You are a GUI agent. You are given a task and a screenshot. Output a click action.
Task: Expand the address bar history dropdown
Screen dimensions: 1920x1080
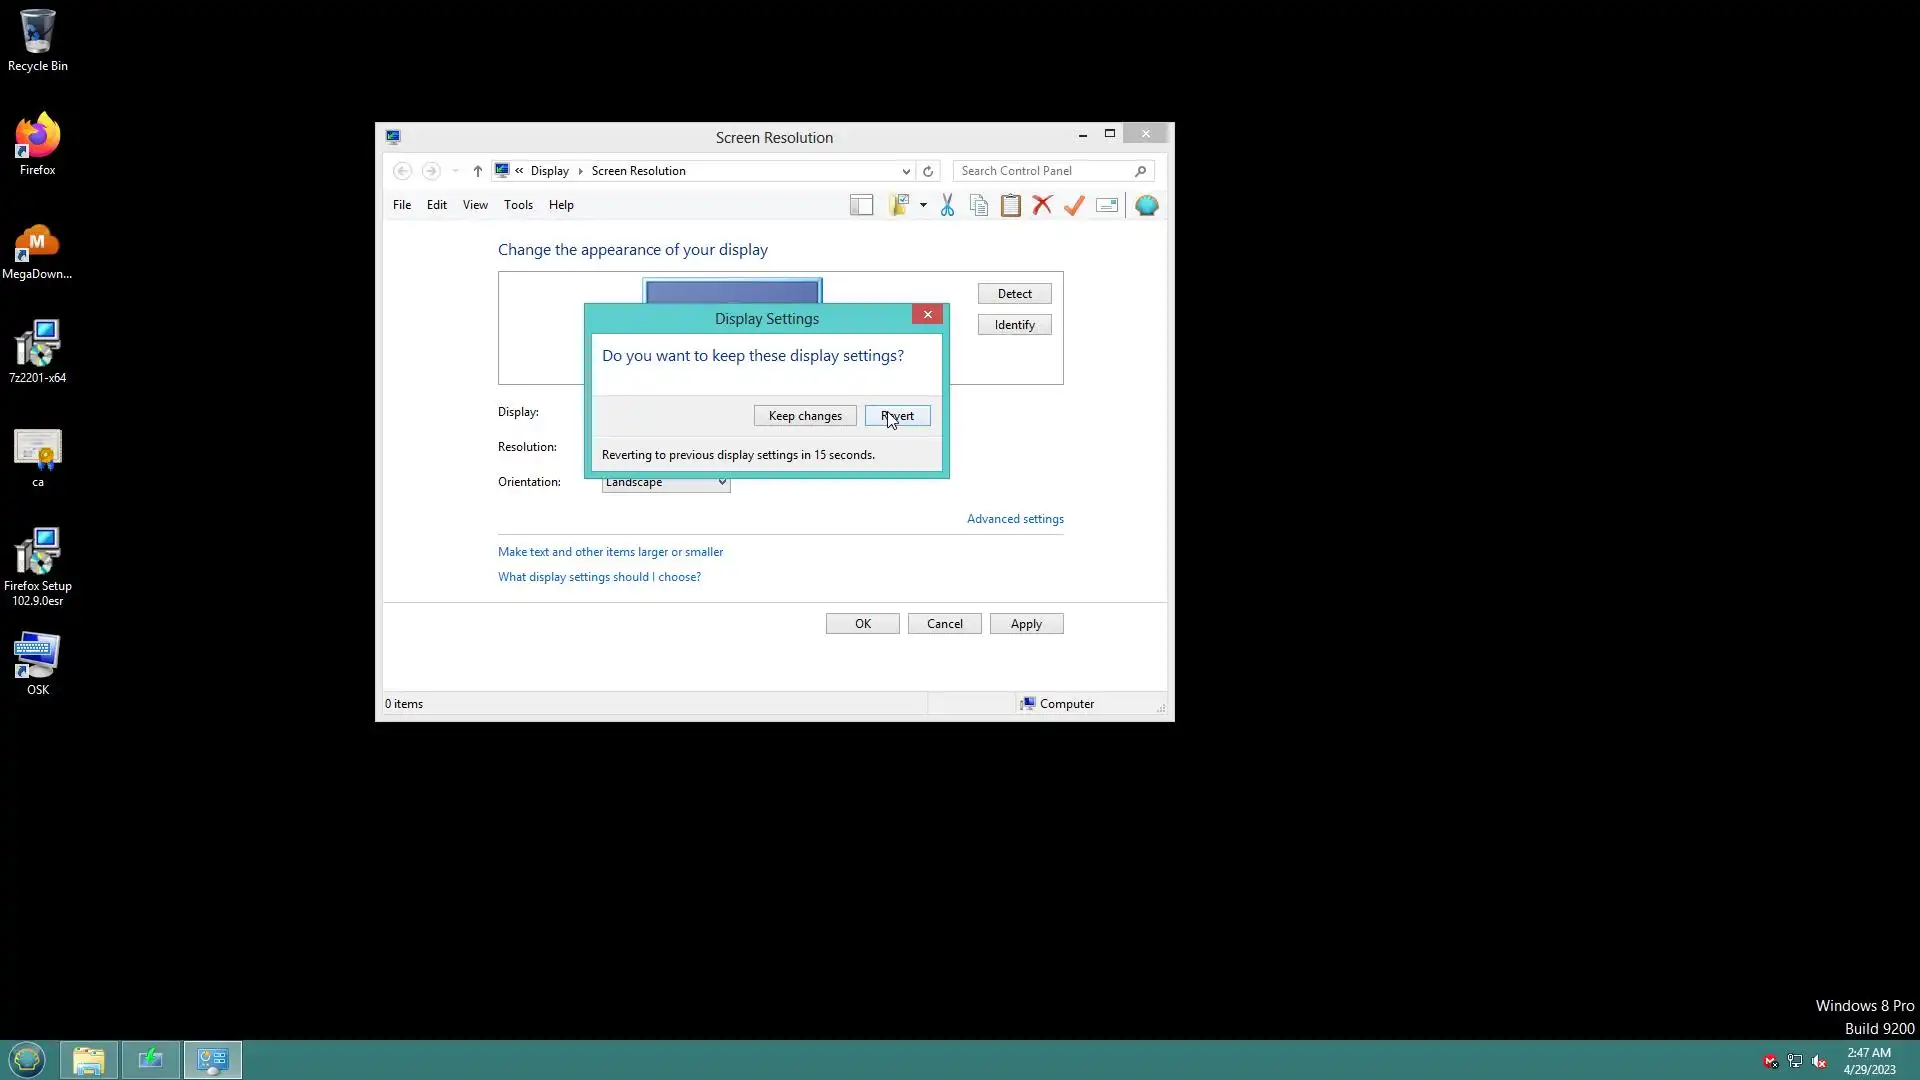point(906,171)
